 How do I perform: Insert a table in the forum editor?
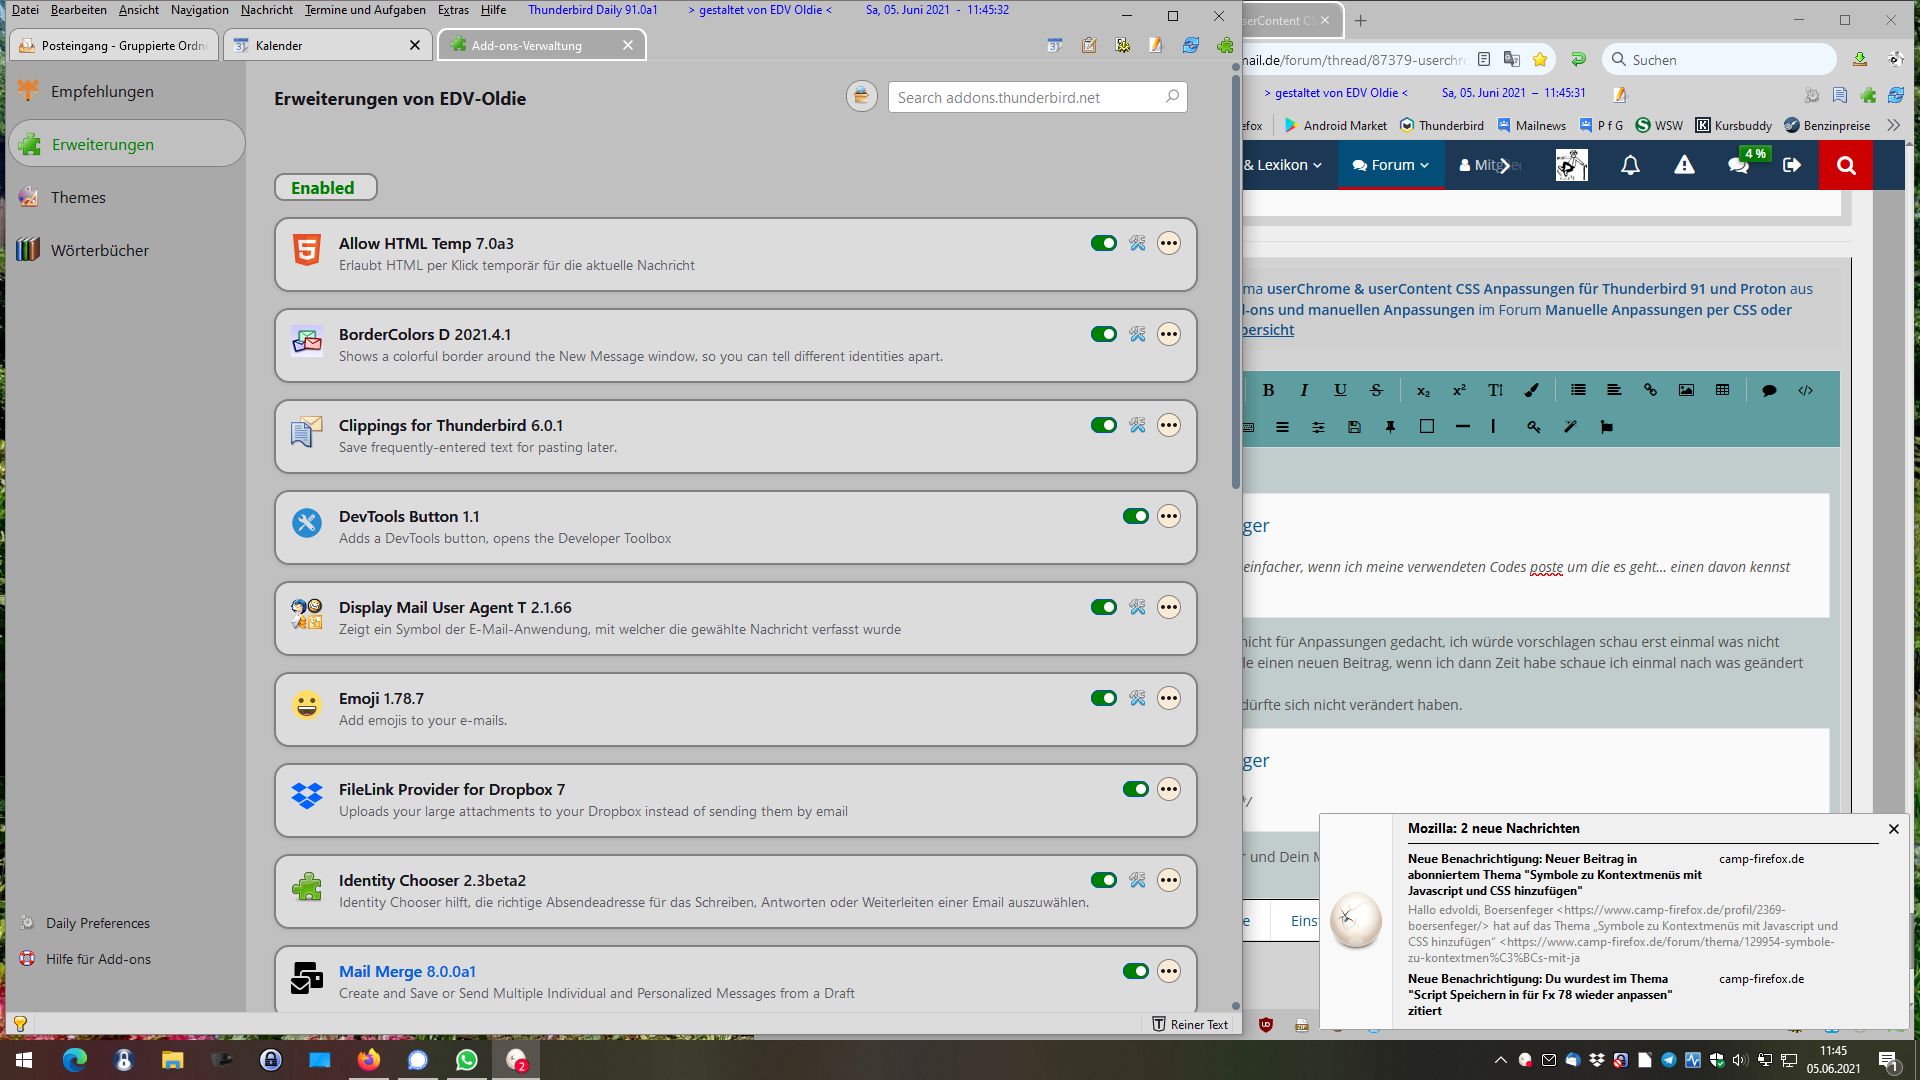(1722, 390)
